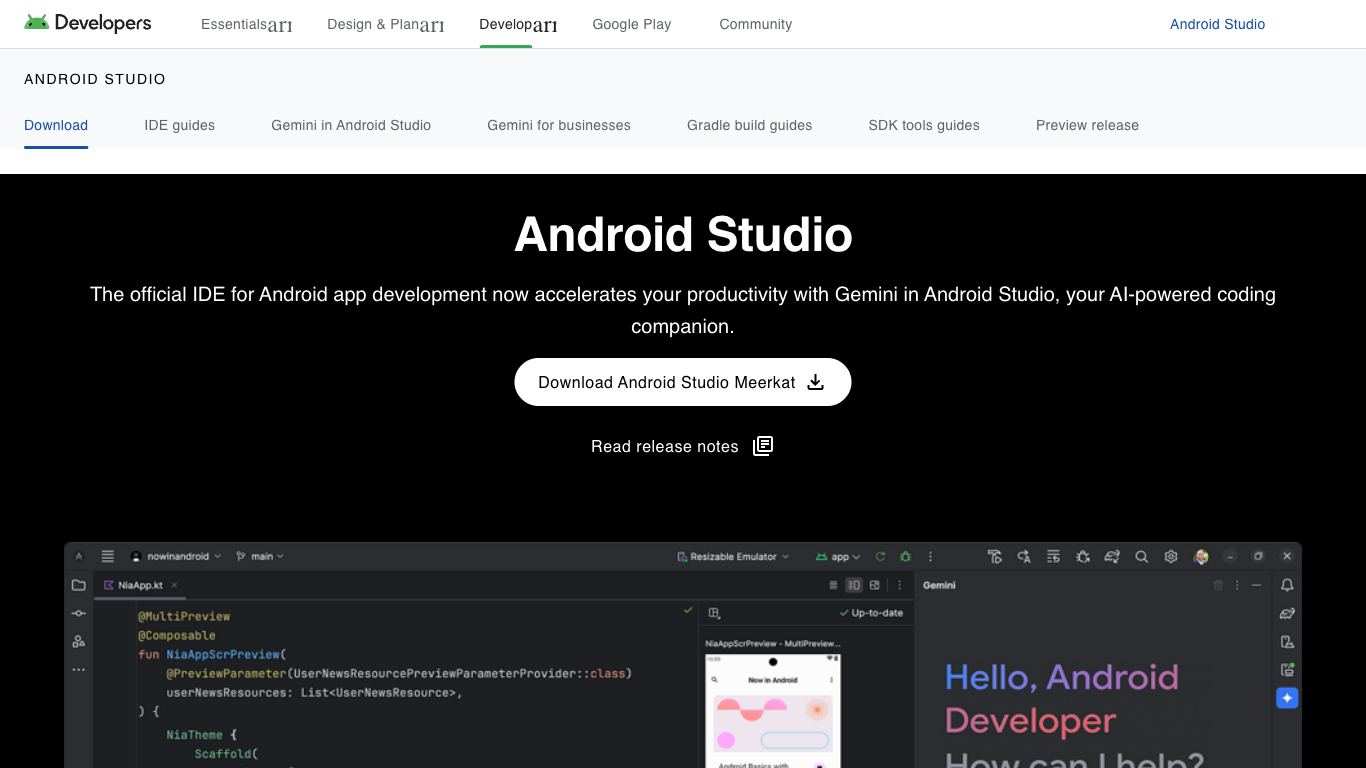Image resolution: width=1366 pixels, height=768 pixels.
Task: Open the IDE hamburger main menu
Action: 108,557
